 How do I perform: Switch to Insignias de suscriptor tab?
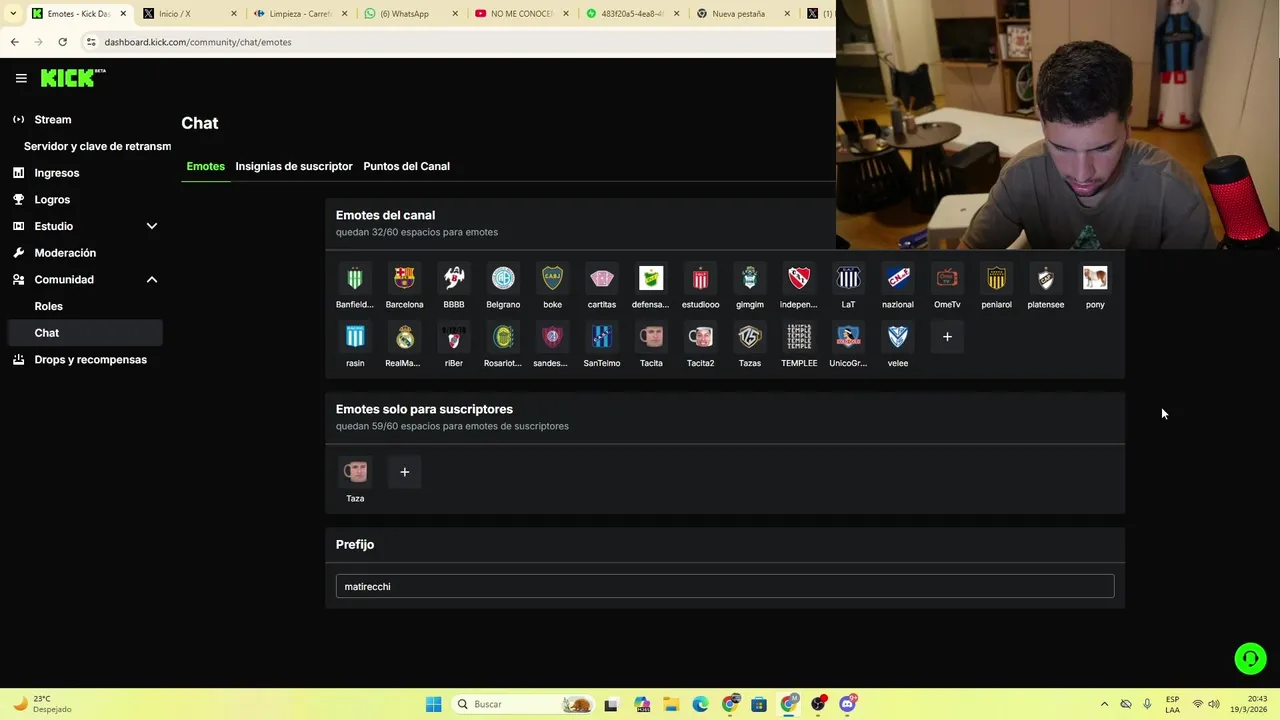point(294,166)
